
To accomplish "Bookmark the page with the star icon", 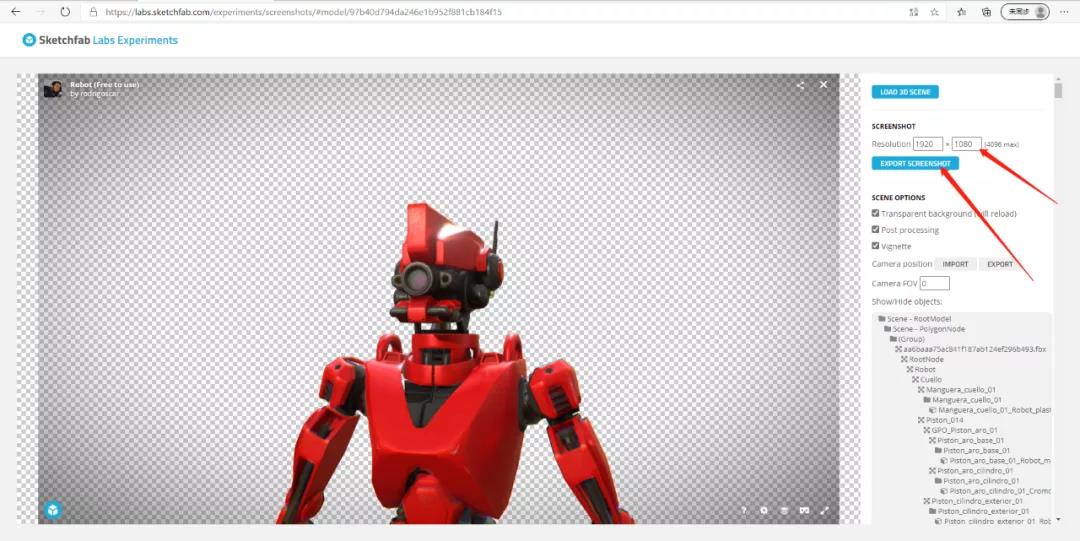I will (x=935, y=12).
